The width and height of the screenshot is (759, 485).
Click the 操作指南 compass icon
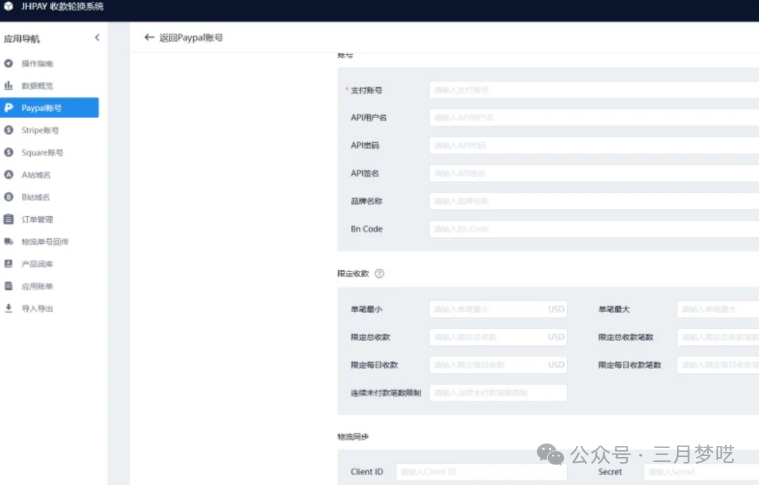(8, 63)
